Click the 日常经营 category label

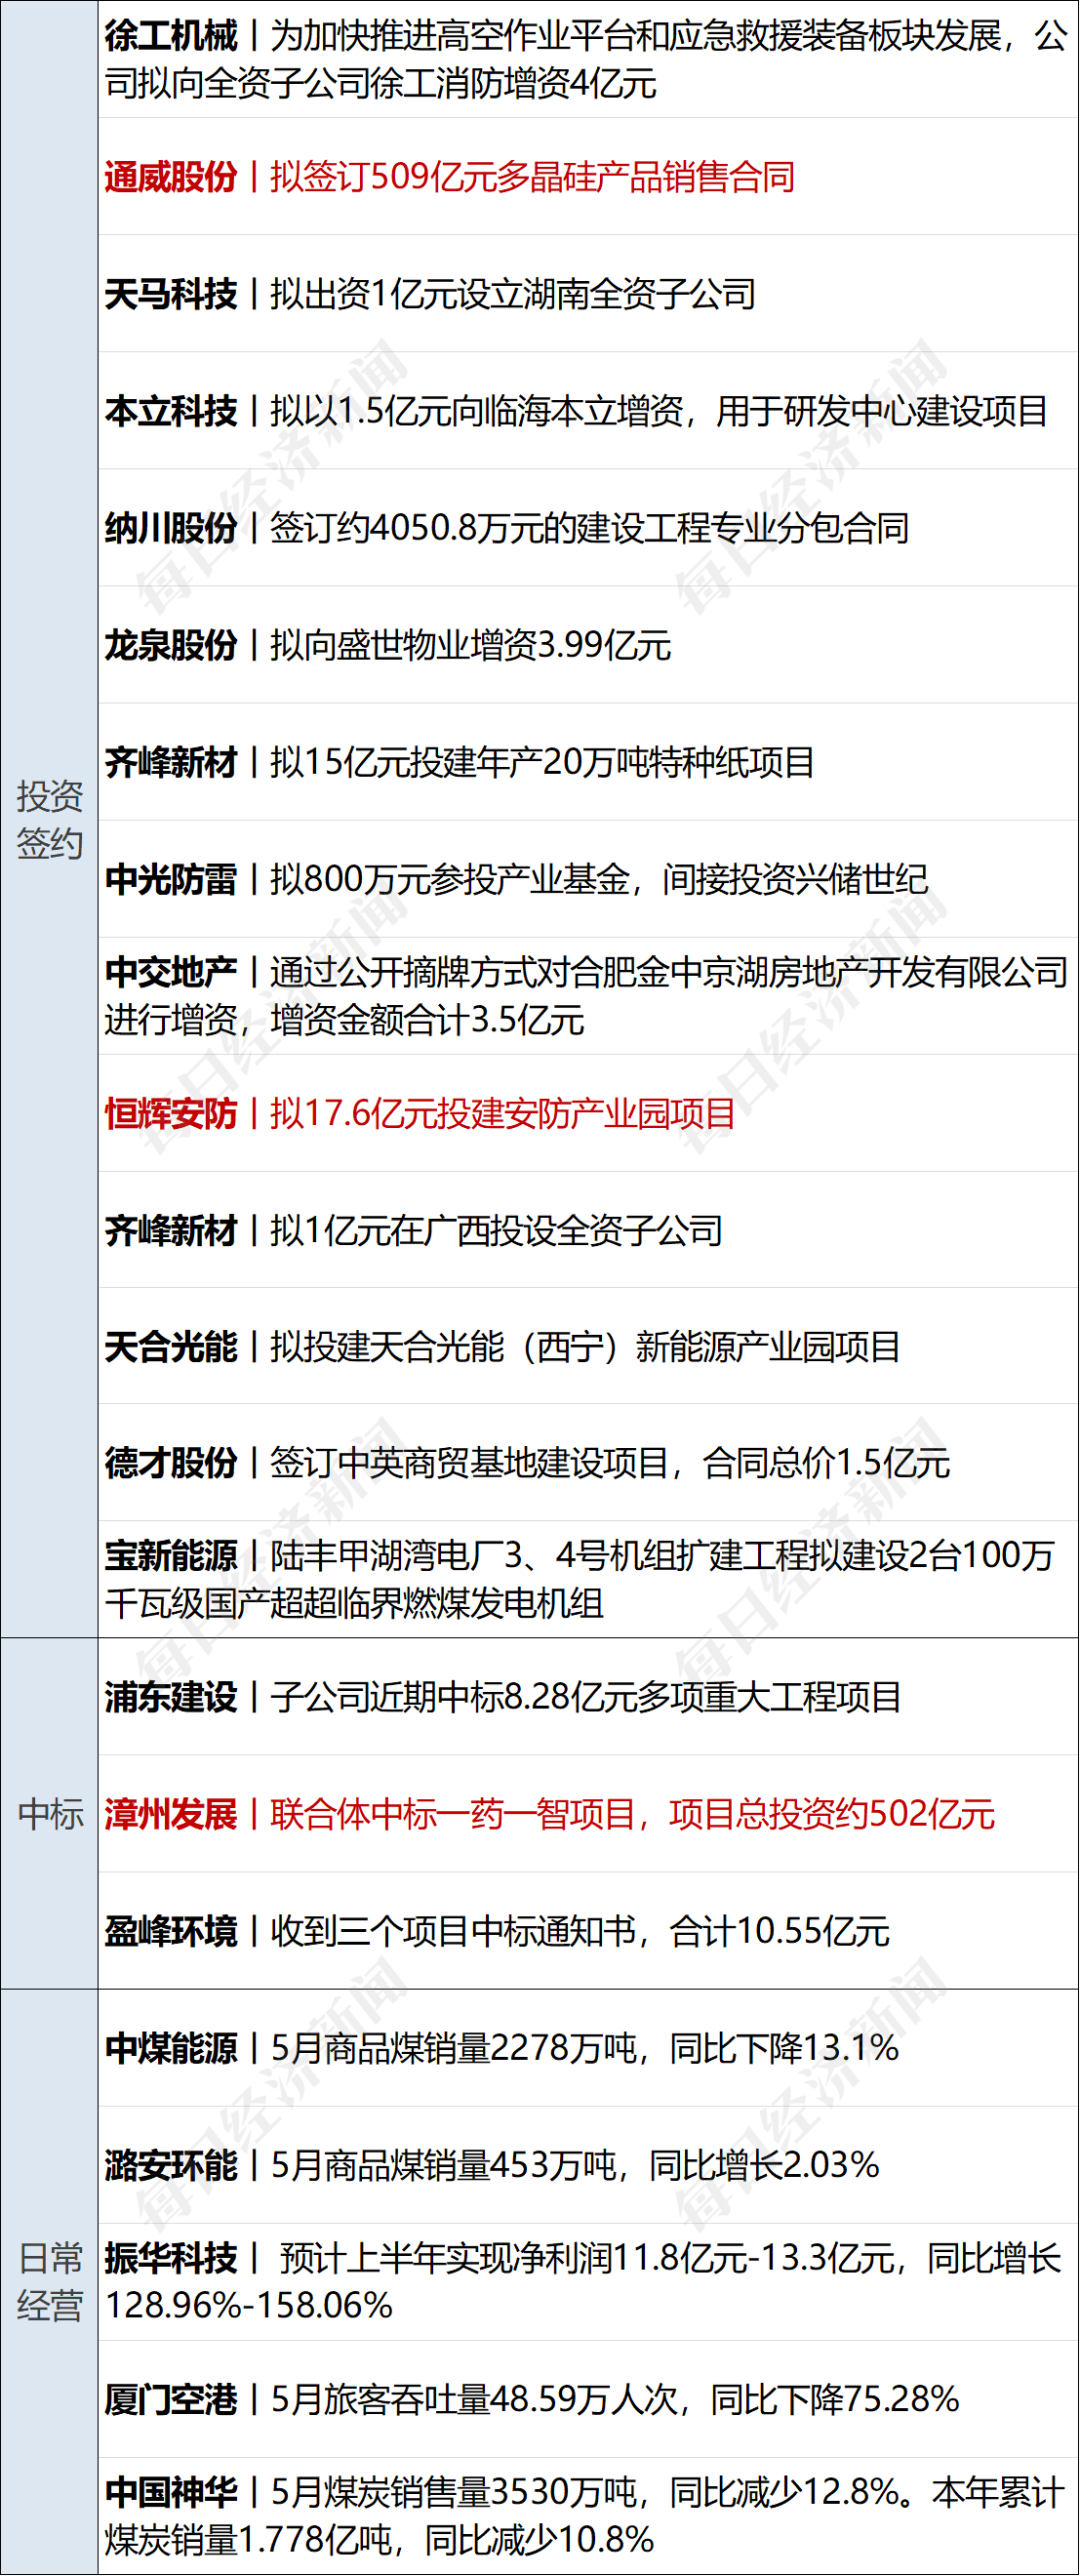click(x=49, y=2283)
